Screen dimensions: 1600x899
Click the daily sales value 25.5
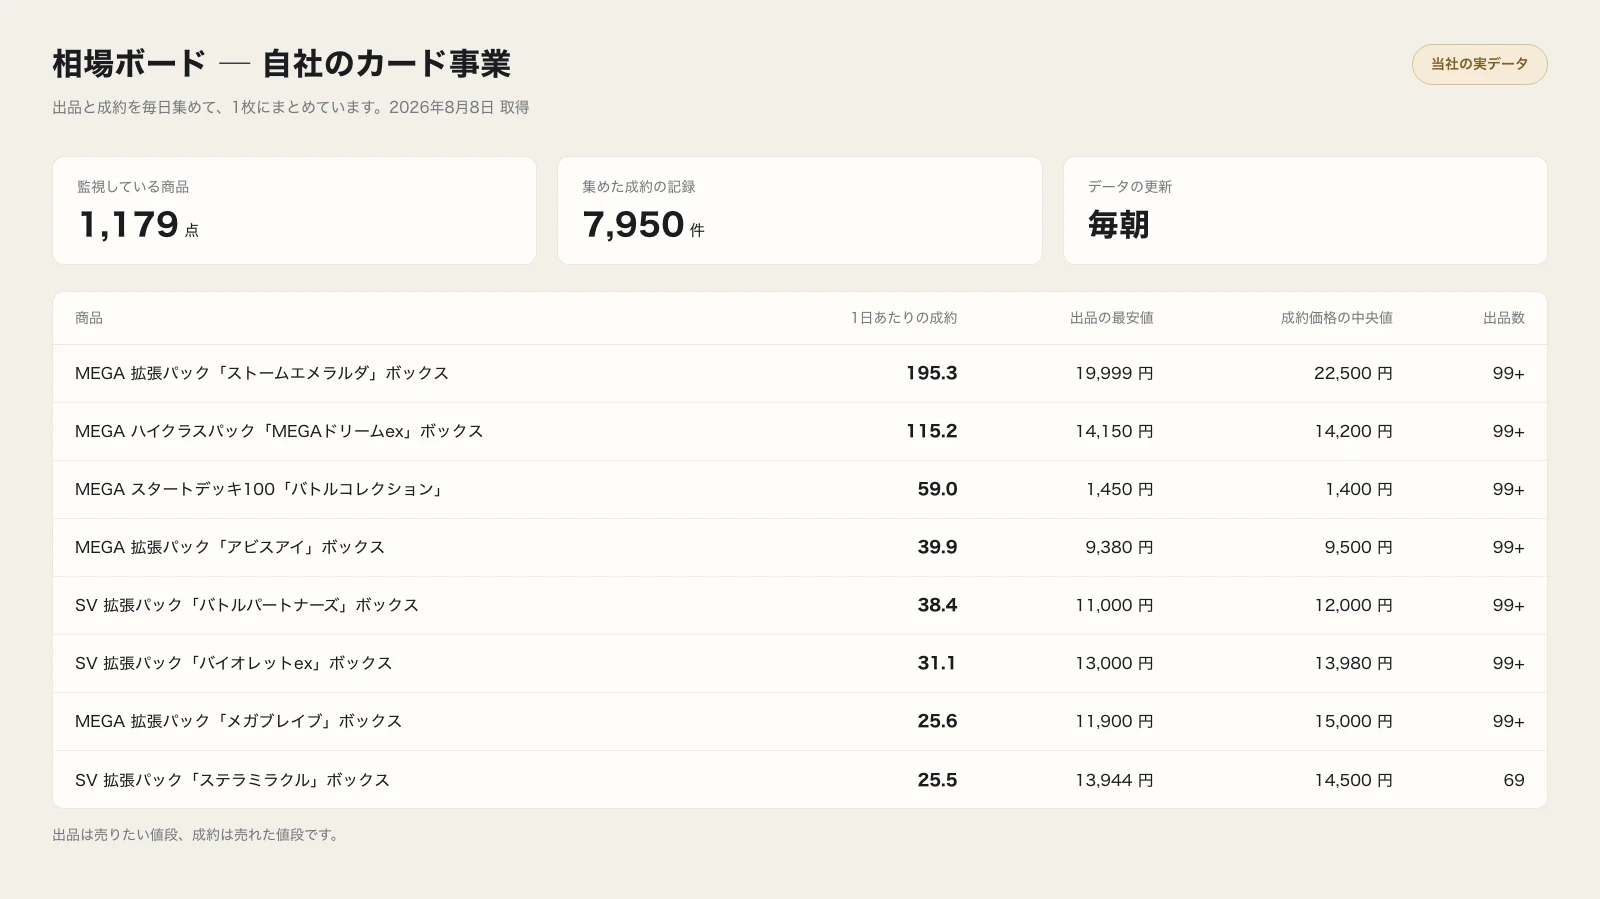(x=937, y=780)
